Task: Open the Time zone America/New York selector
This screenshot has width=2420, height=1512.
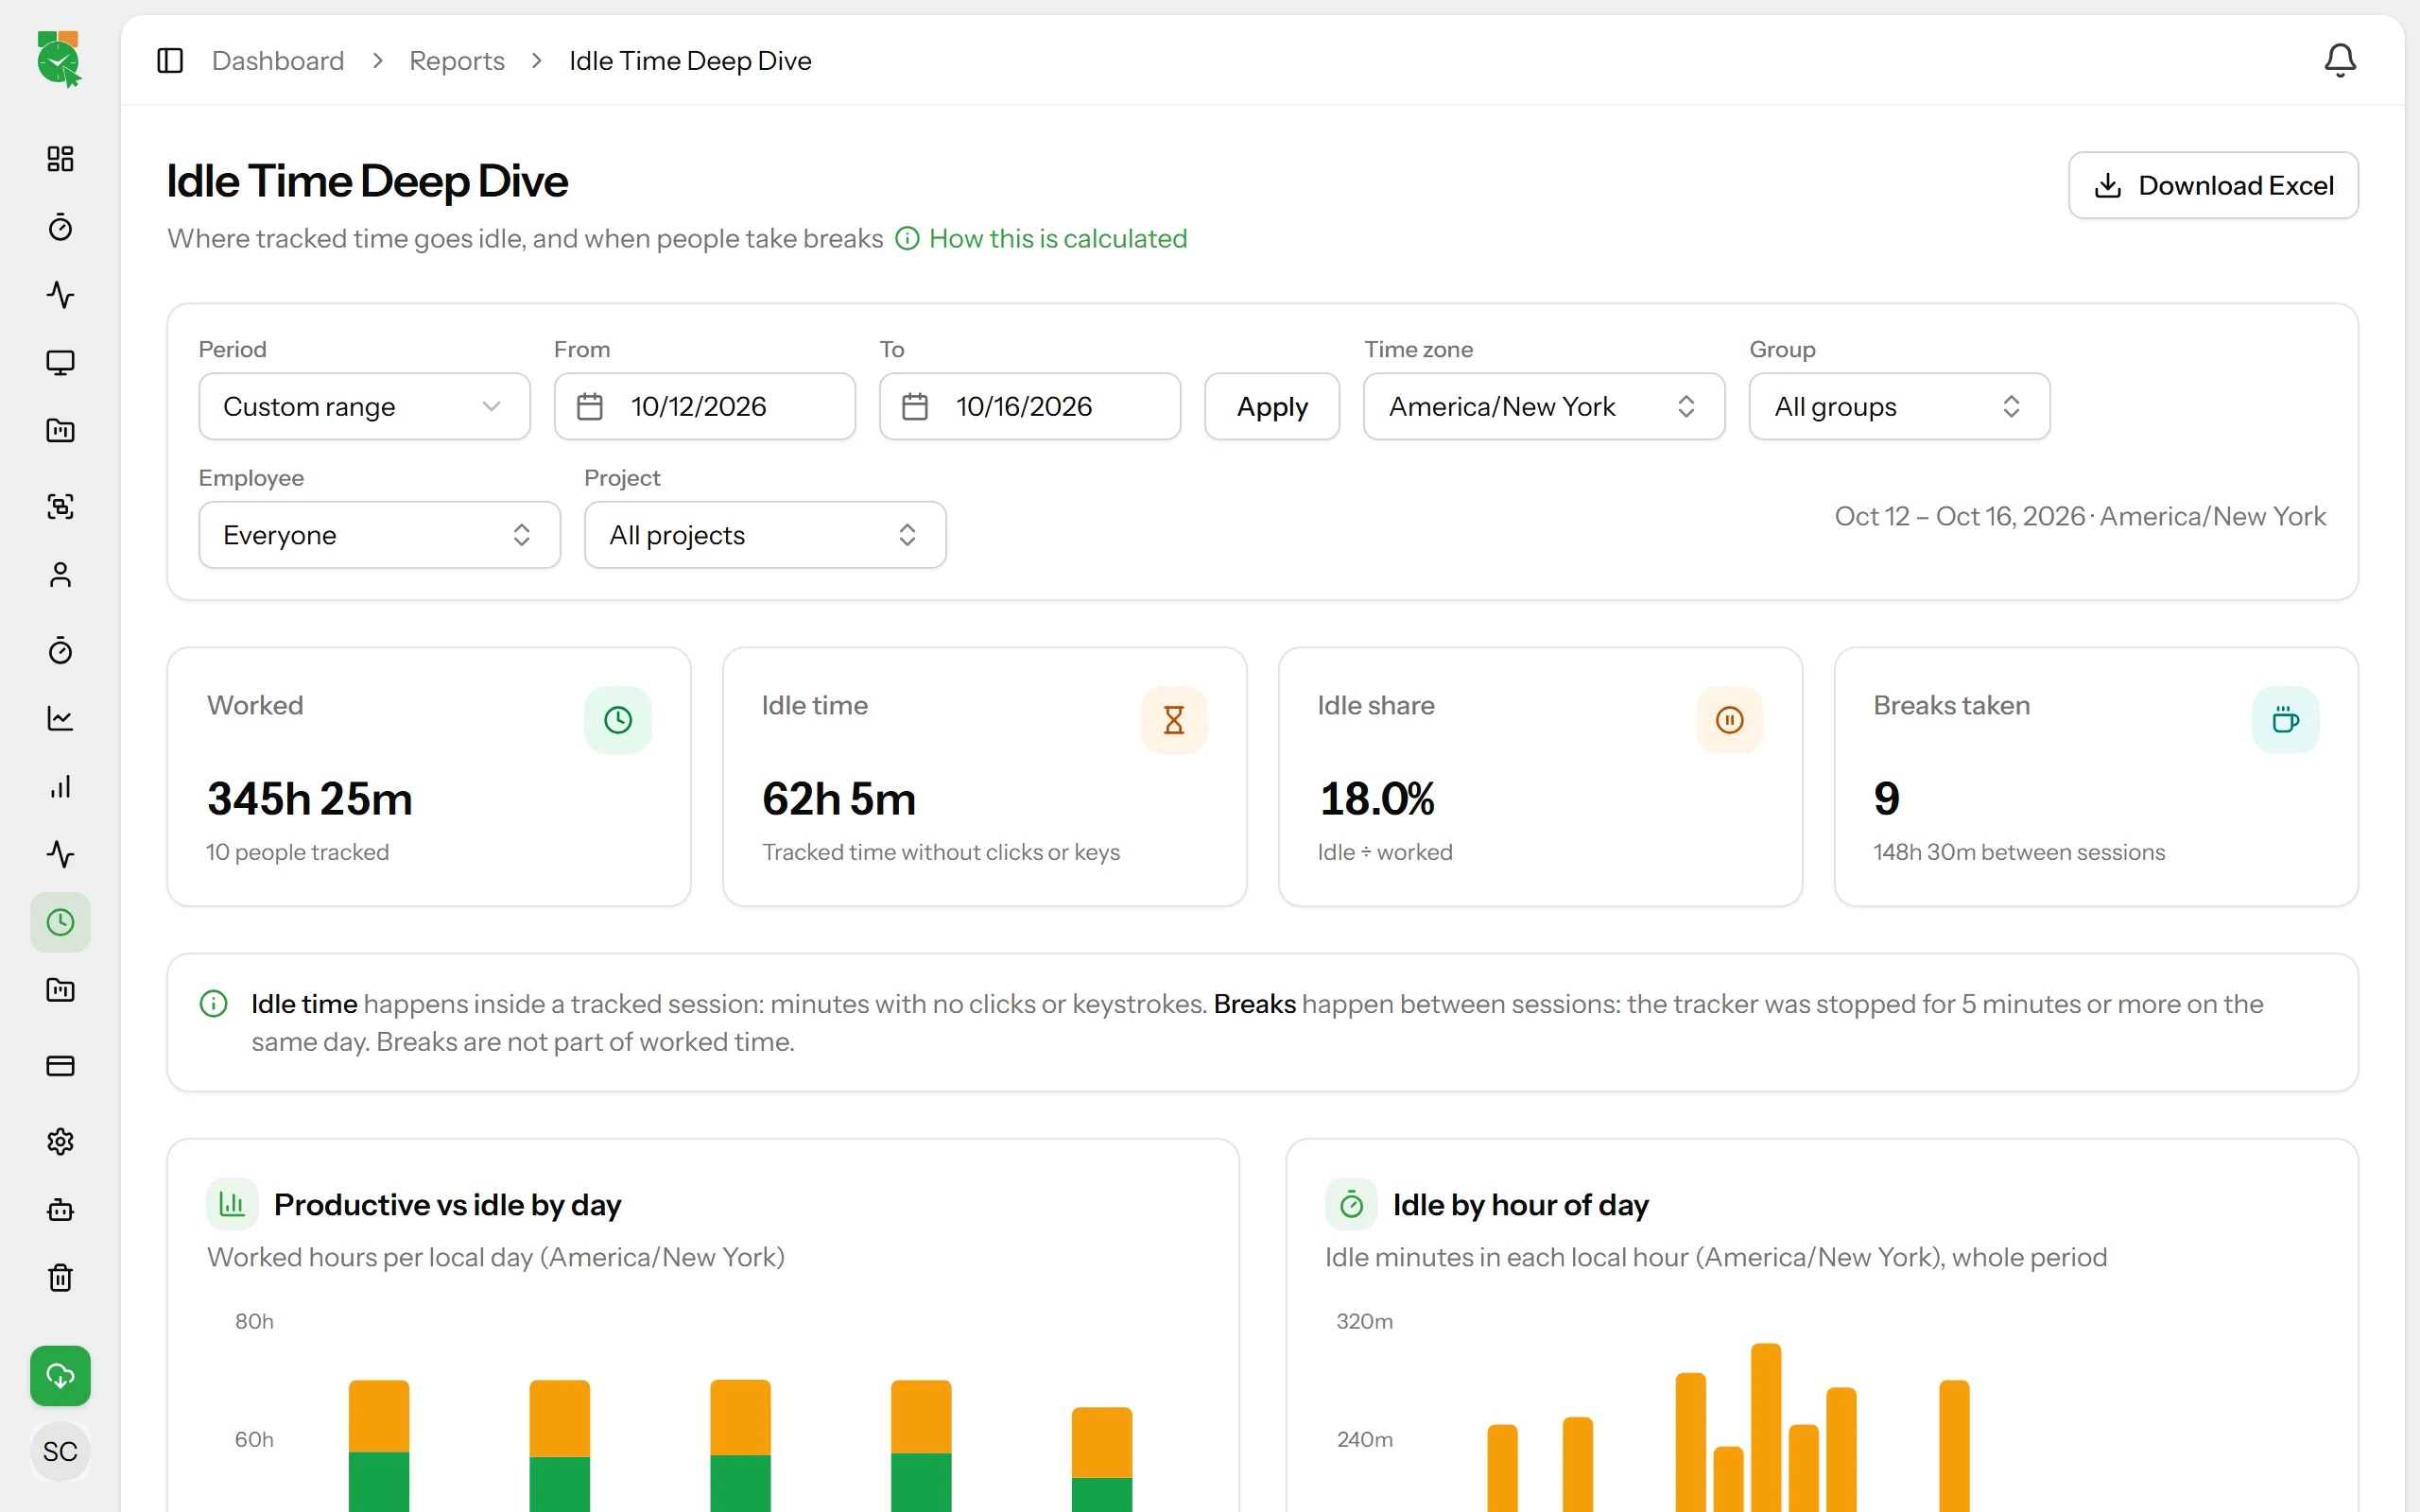Action: (1544, 407)
